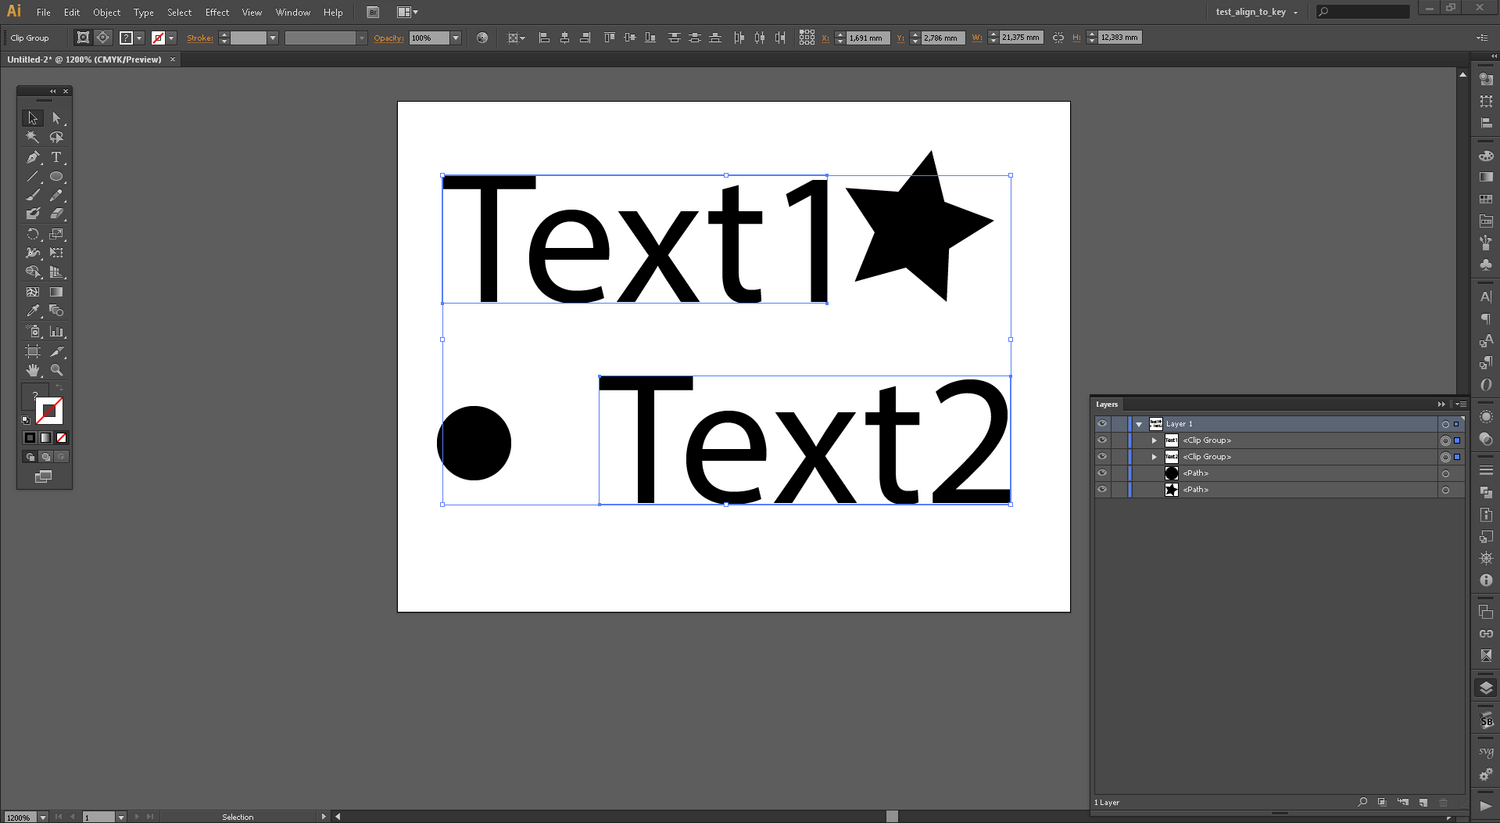This screenshot has width=1500, height=823.
Task: Click the Opacity label link
Action: tap(388, 38)
